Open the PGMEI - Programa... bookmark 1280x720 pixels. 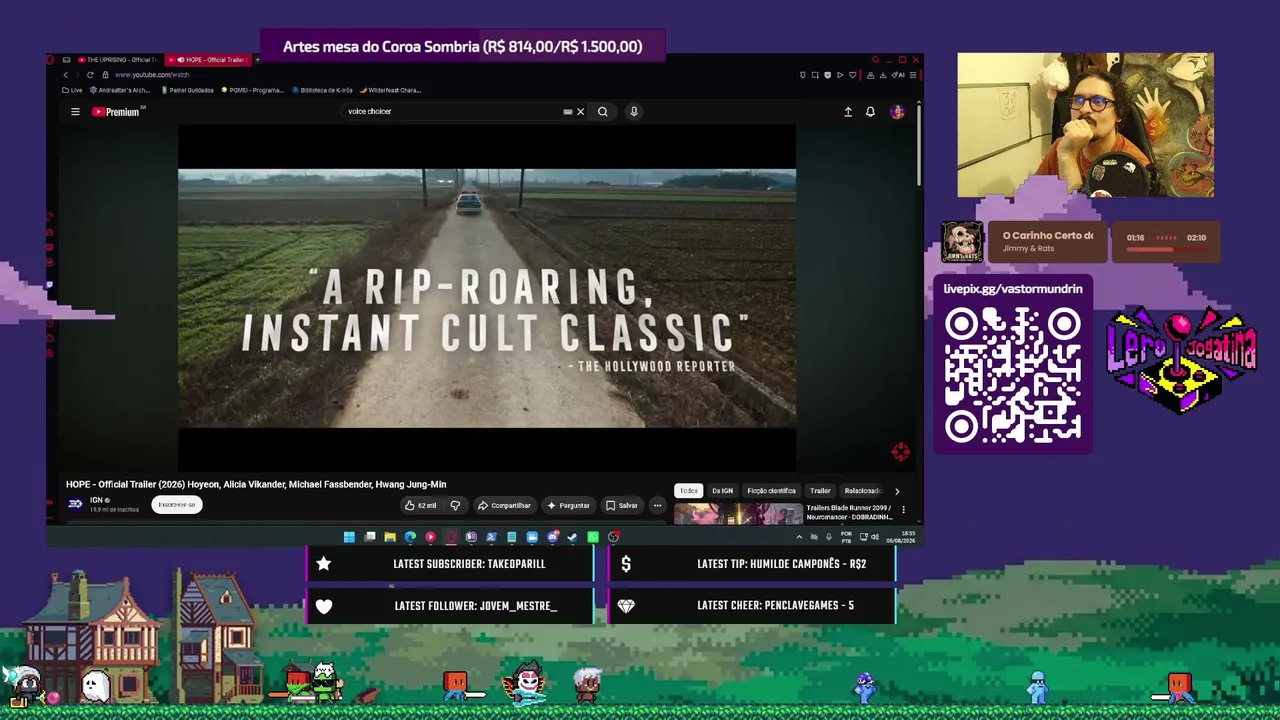pos(253,90)
